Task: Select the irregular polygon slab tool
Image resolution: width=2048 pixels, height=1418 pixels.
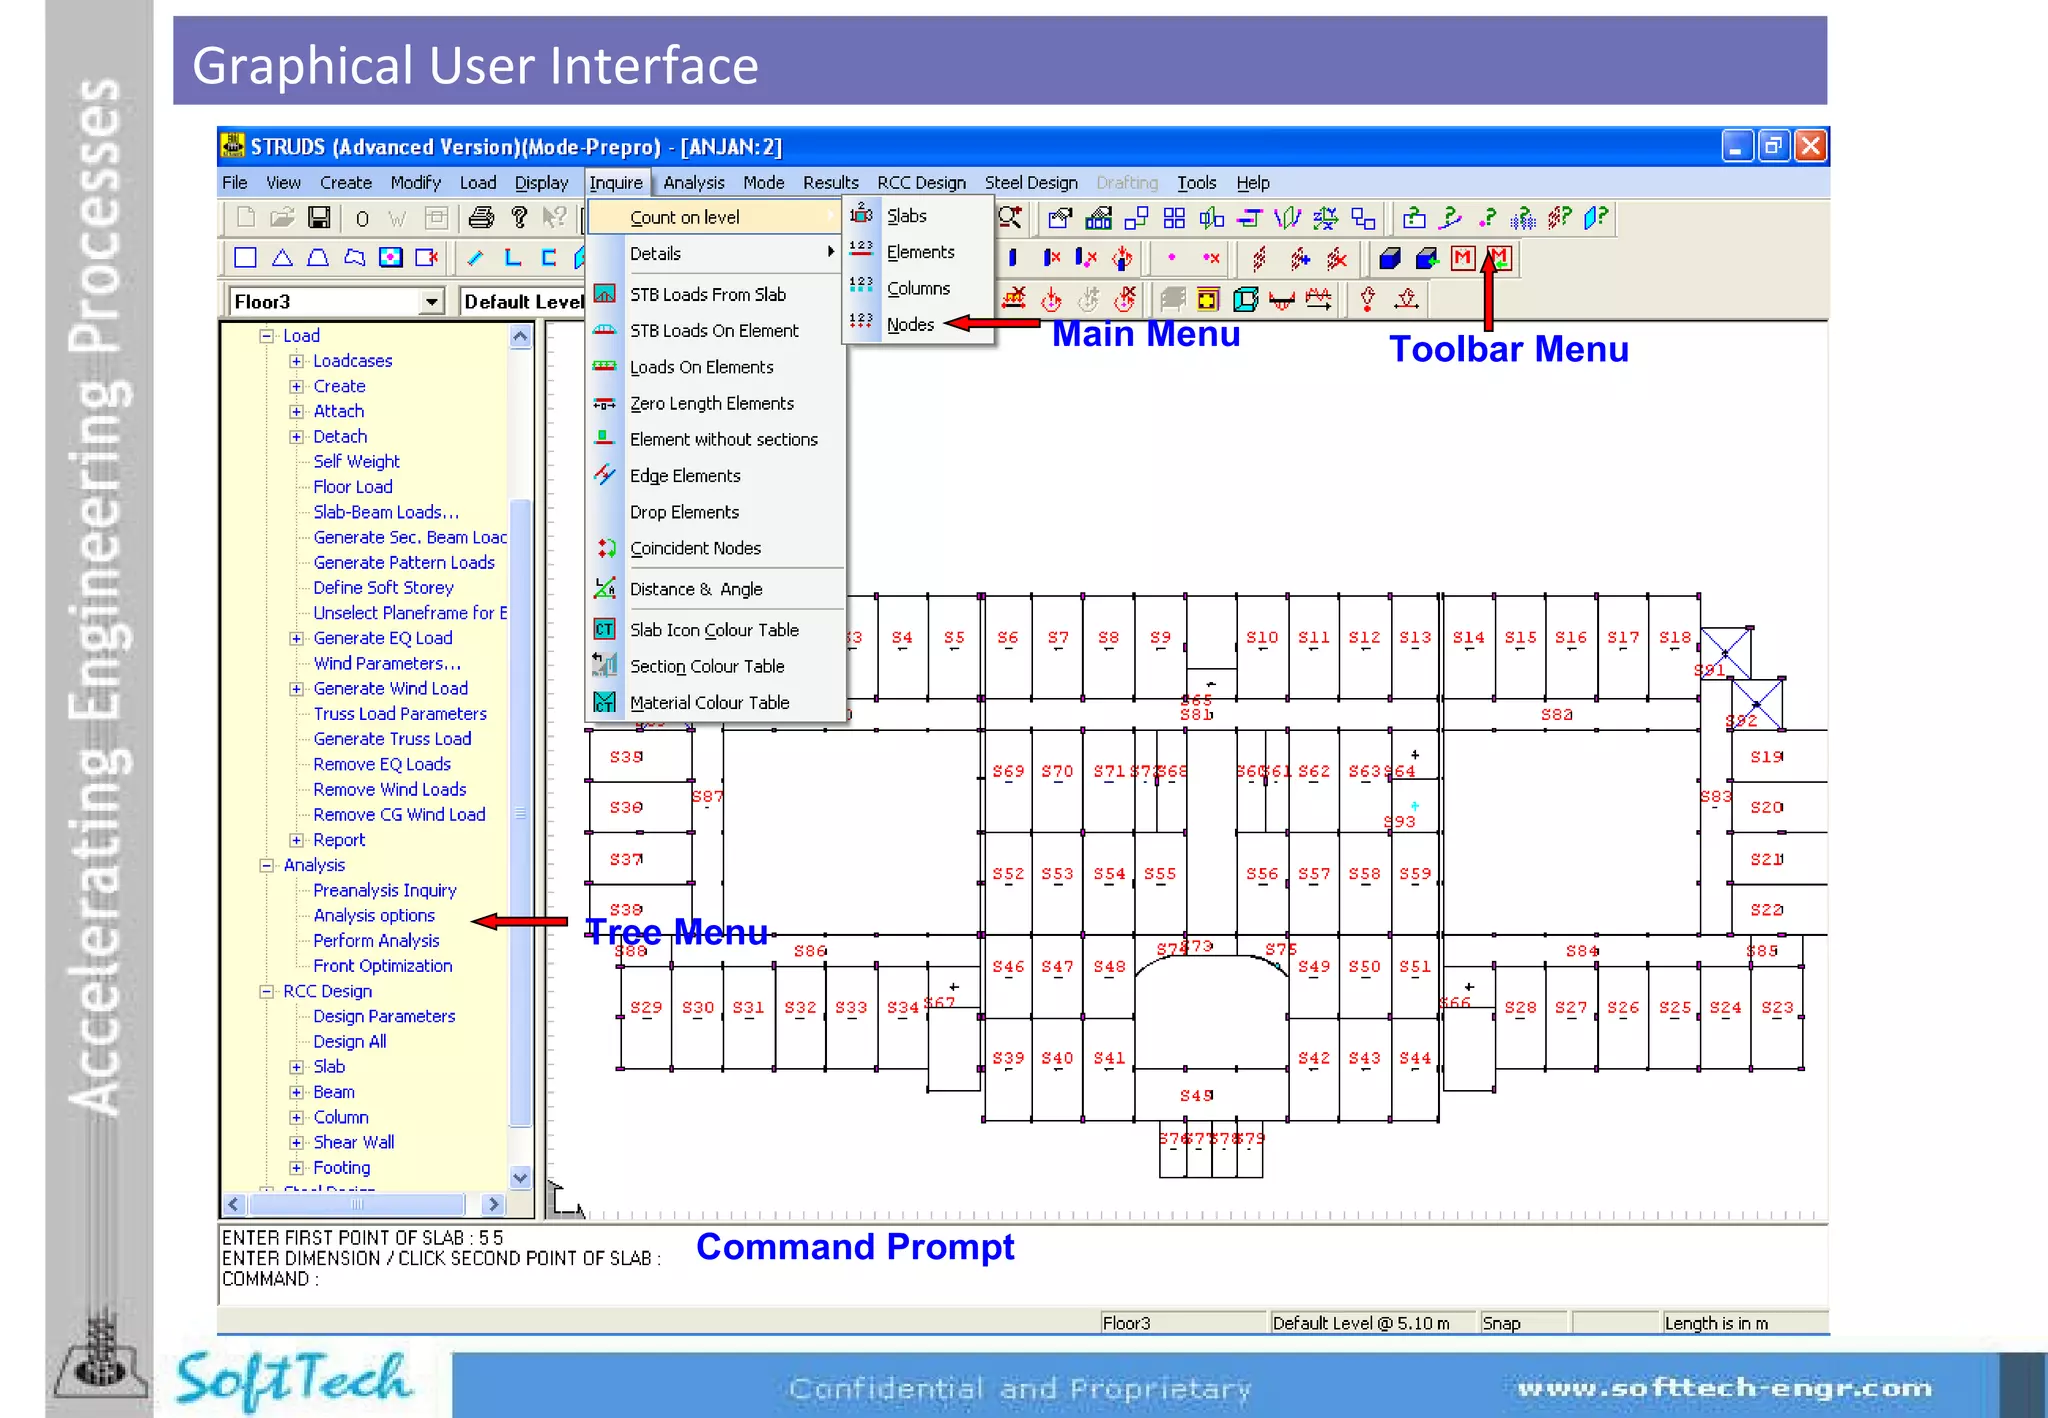Action: coord(354,258)
